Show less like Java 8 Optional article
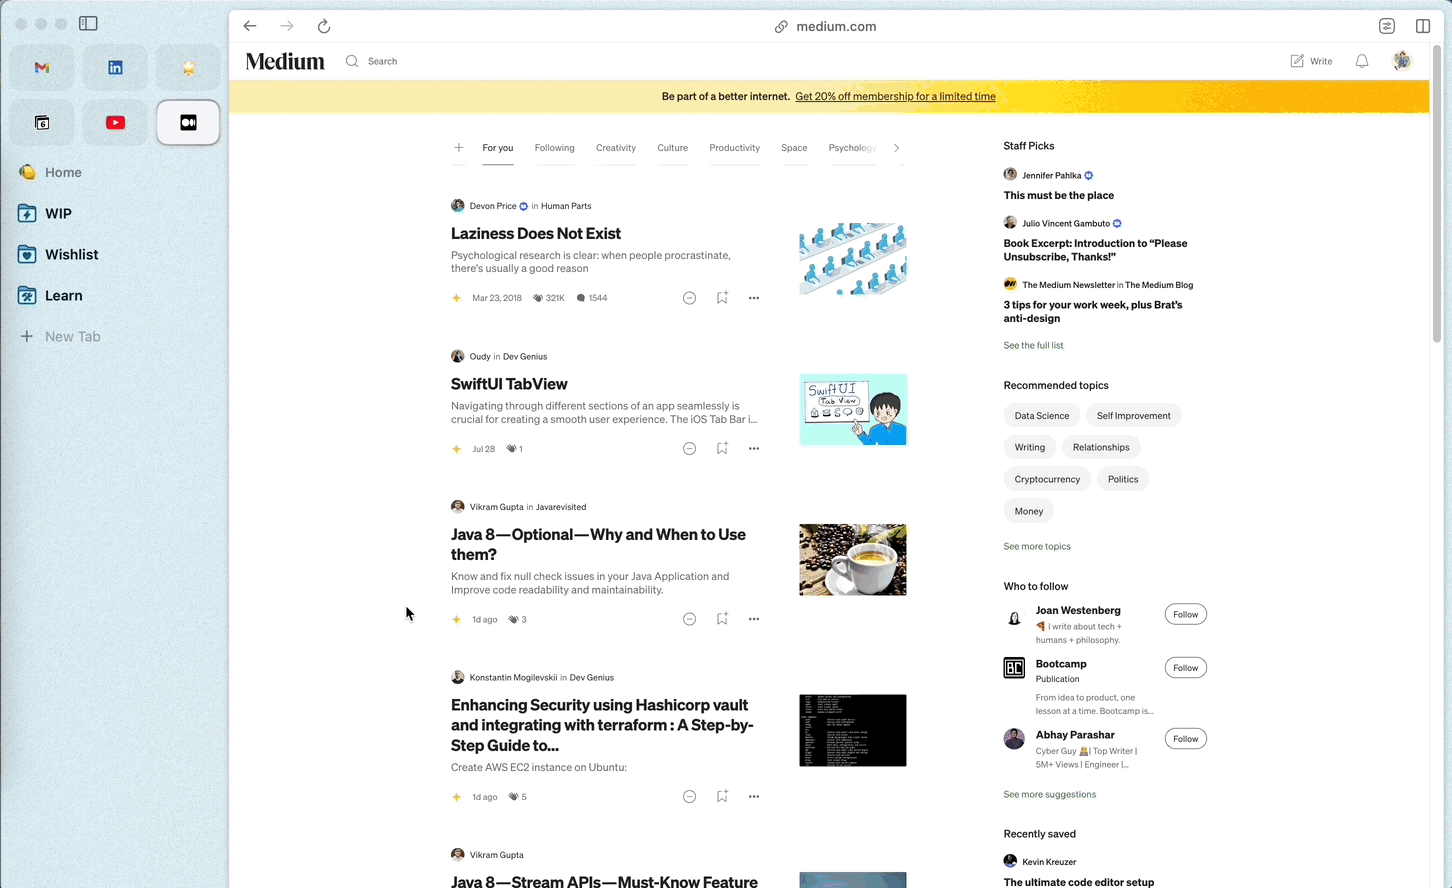 [x=689, y=619]
